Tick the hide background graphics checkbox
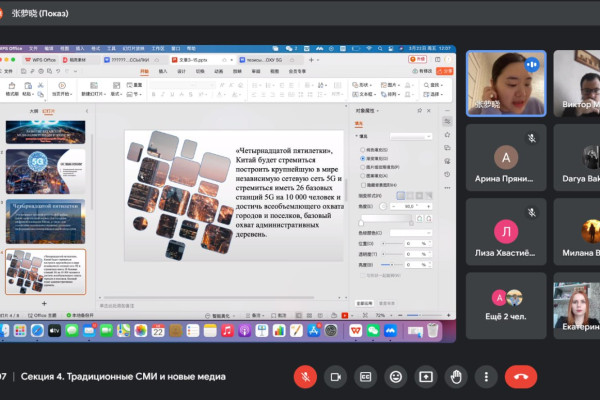Image resolution: width=600 pixels, height=400 pixels. [x=359, y=185]
